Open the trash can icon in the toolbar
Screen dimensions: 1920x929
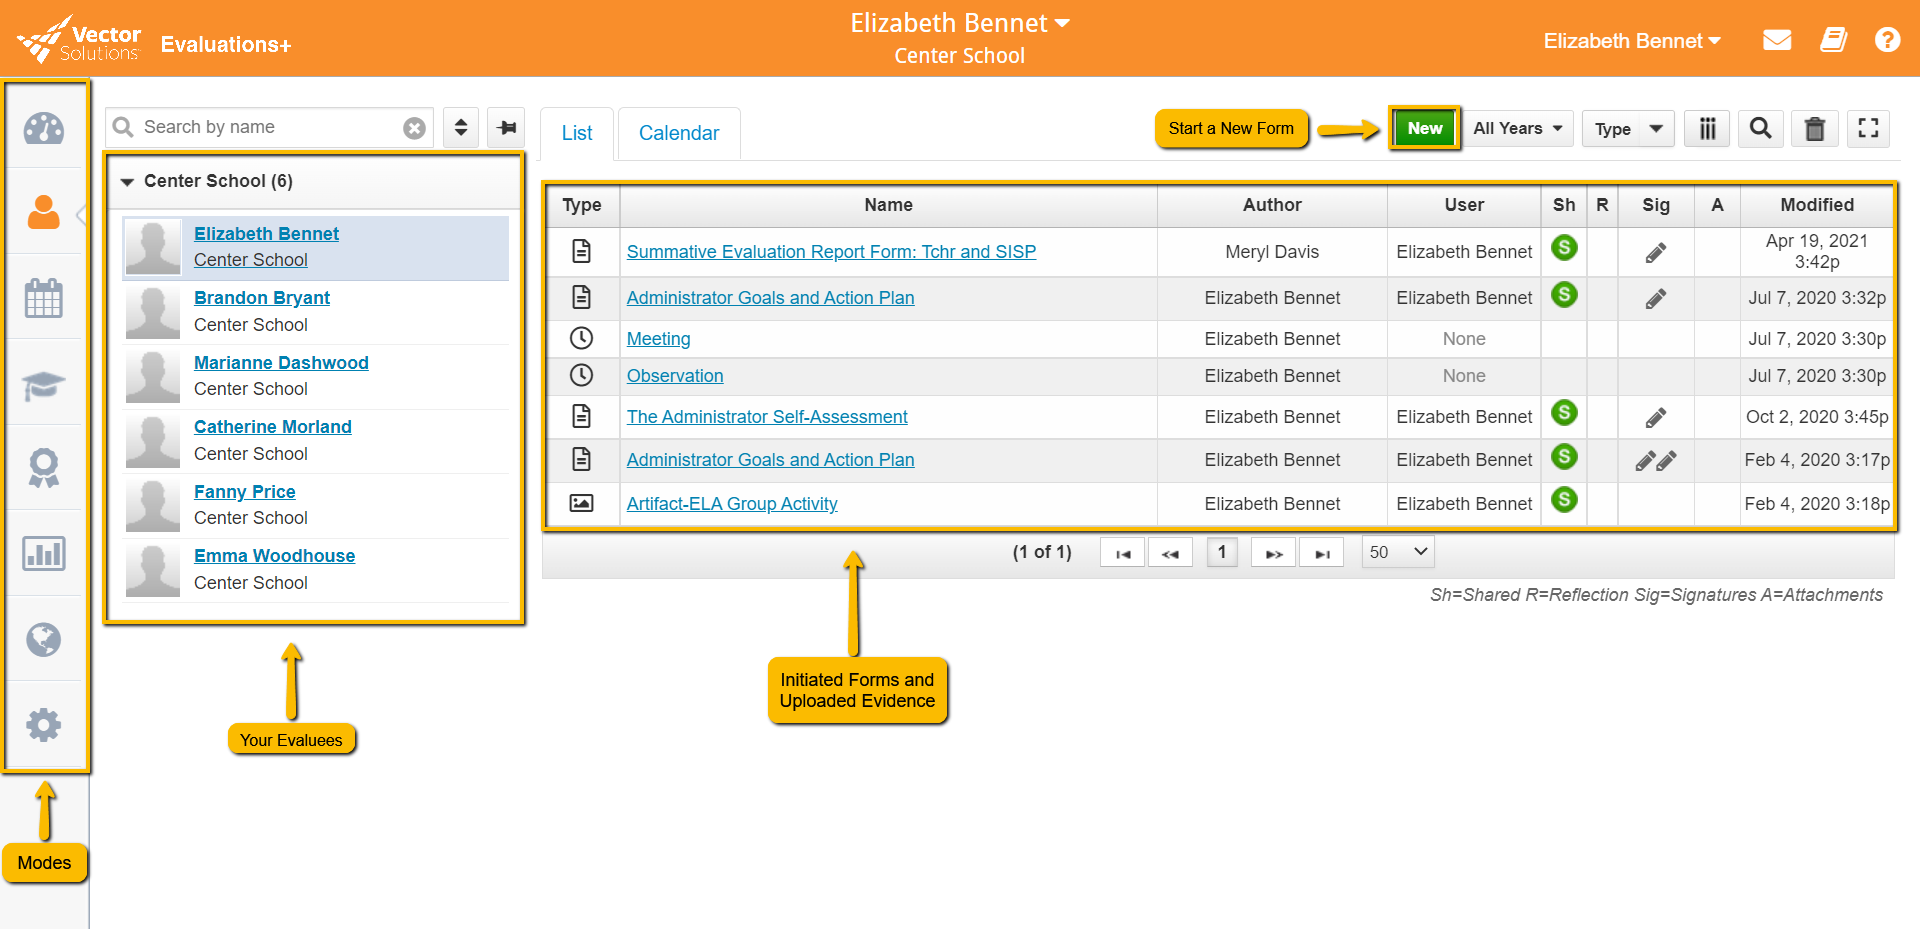(1815, 128)
